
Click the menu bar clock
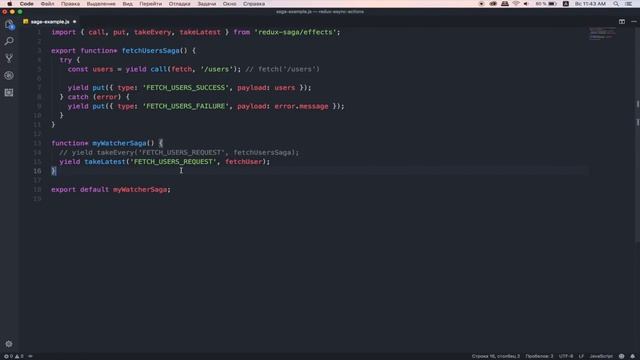pyautogui.click(x=590, y=4)
